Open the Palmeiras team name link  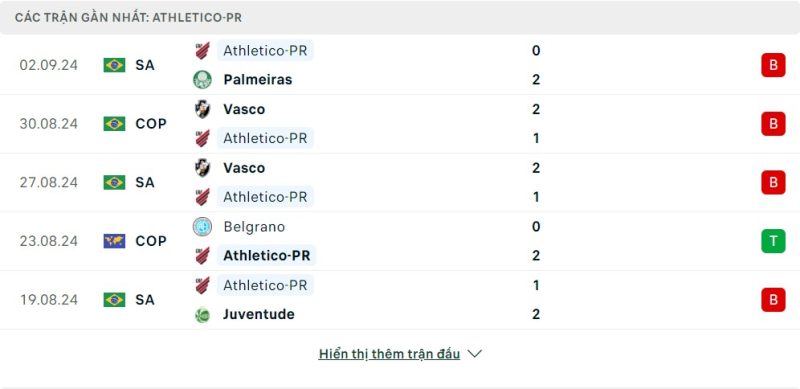point(258,80)
